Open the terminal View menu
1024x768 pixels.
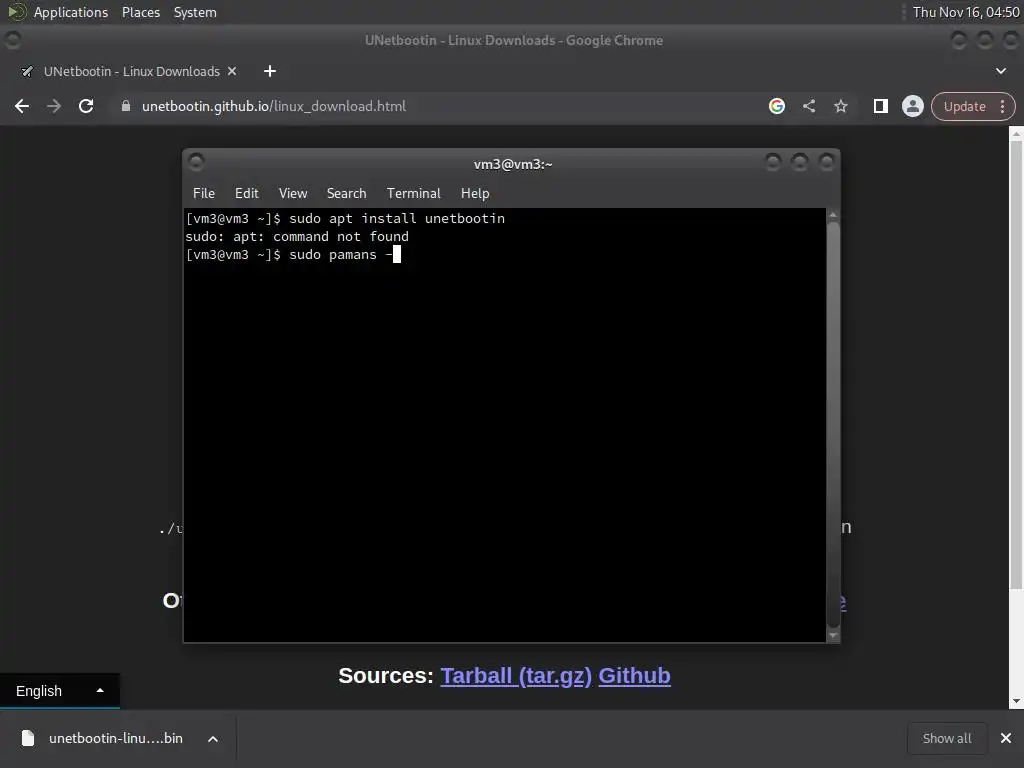pyautogui.click(x=293, y=193)
